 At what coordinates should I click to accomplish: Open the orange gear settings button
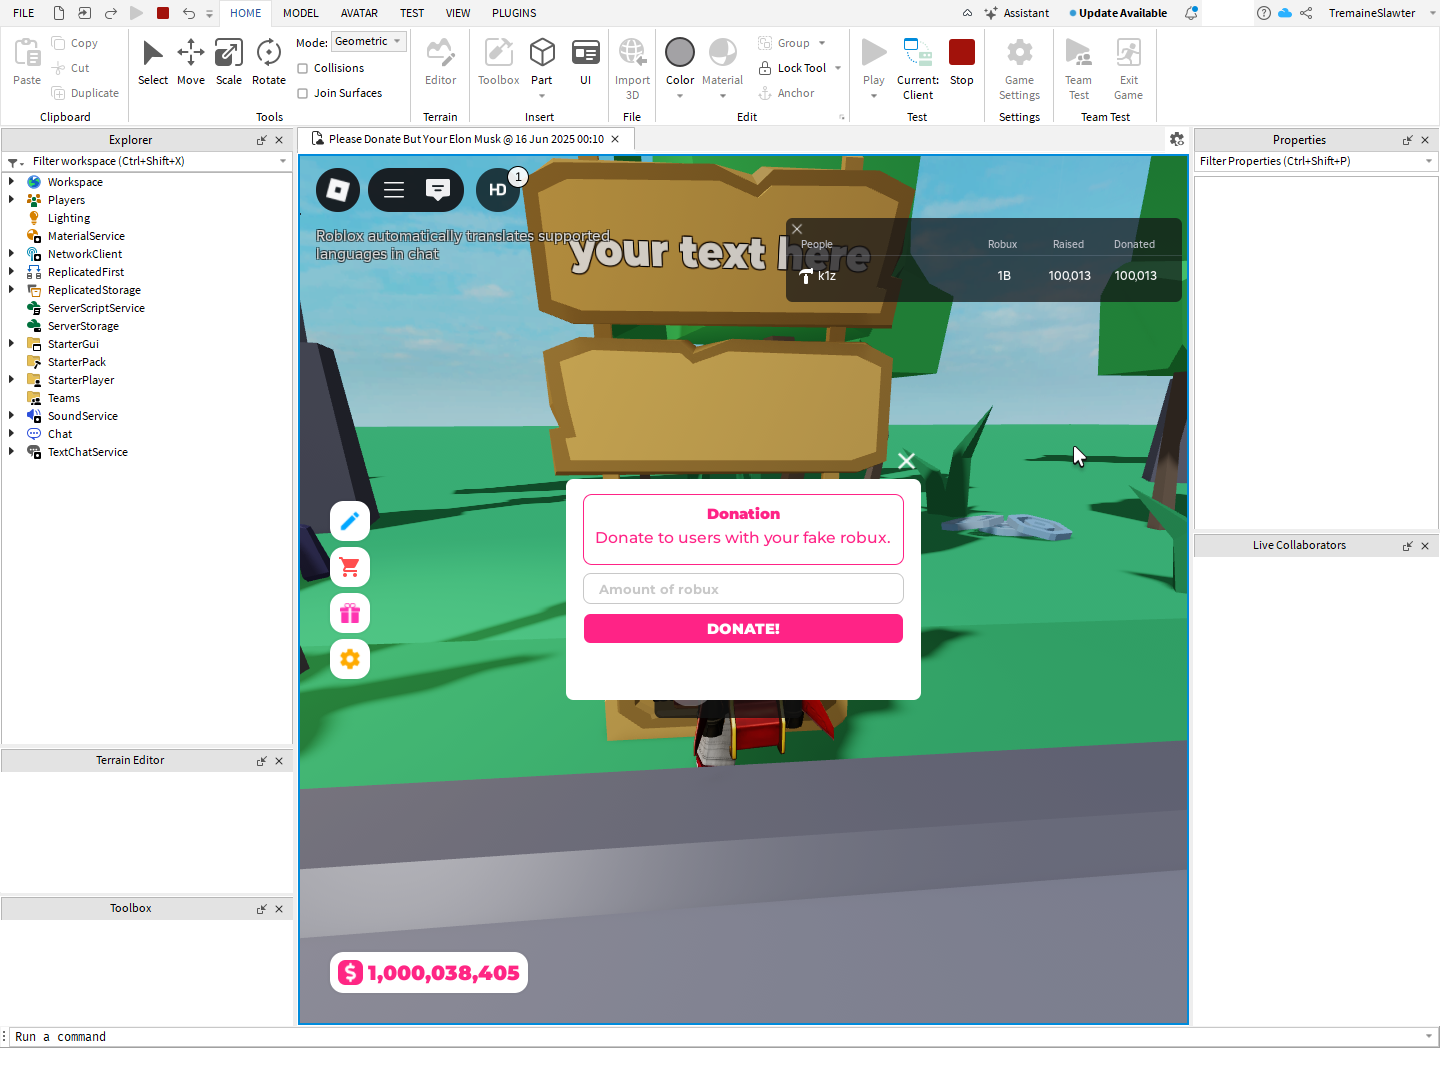pos(350,659)
